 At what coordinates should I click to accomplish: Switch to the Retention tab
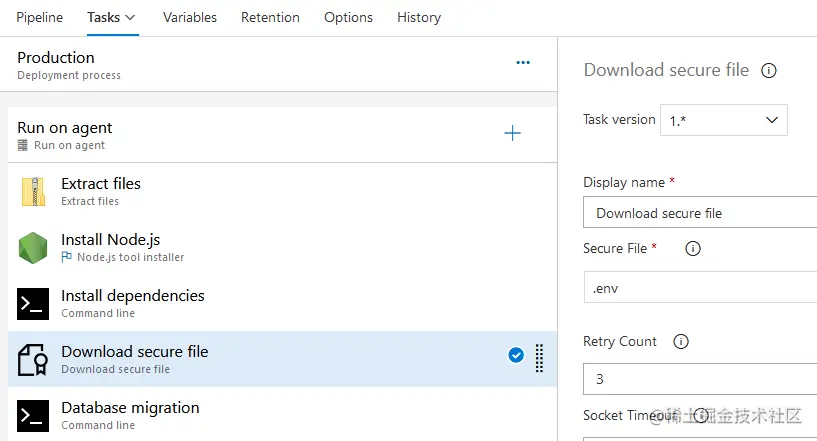coord(270,17)
